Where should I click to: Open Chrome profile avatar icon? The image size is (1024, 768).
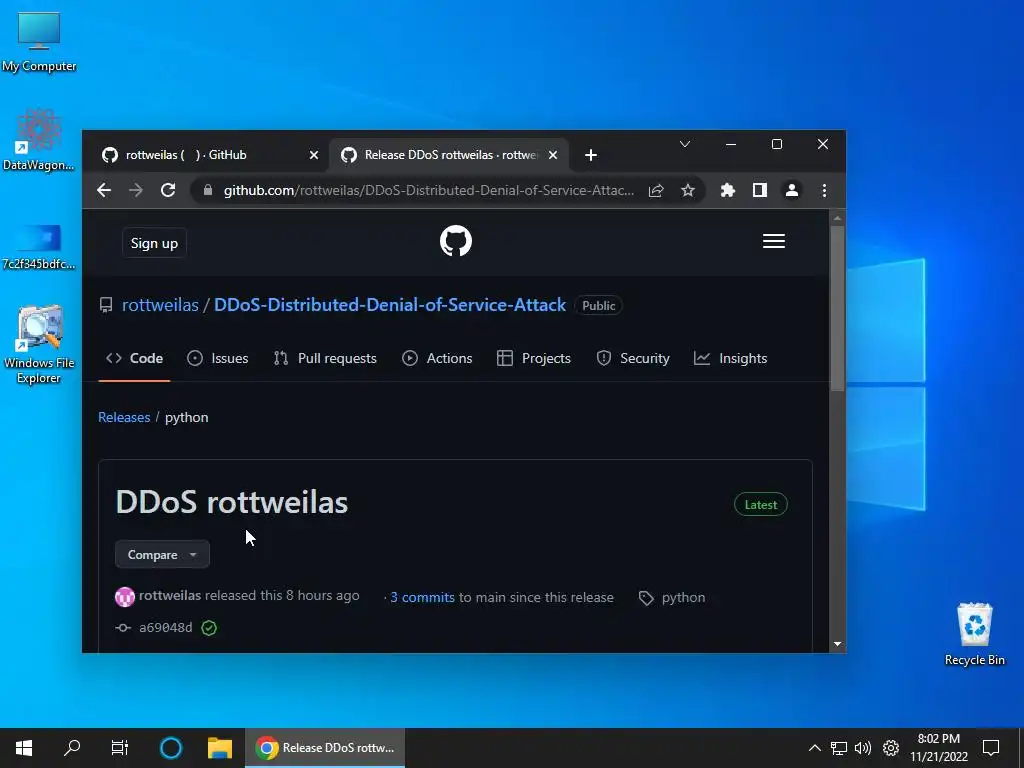pyautogui.click(x=792, y=190)
